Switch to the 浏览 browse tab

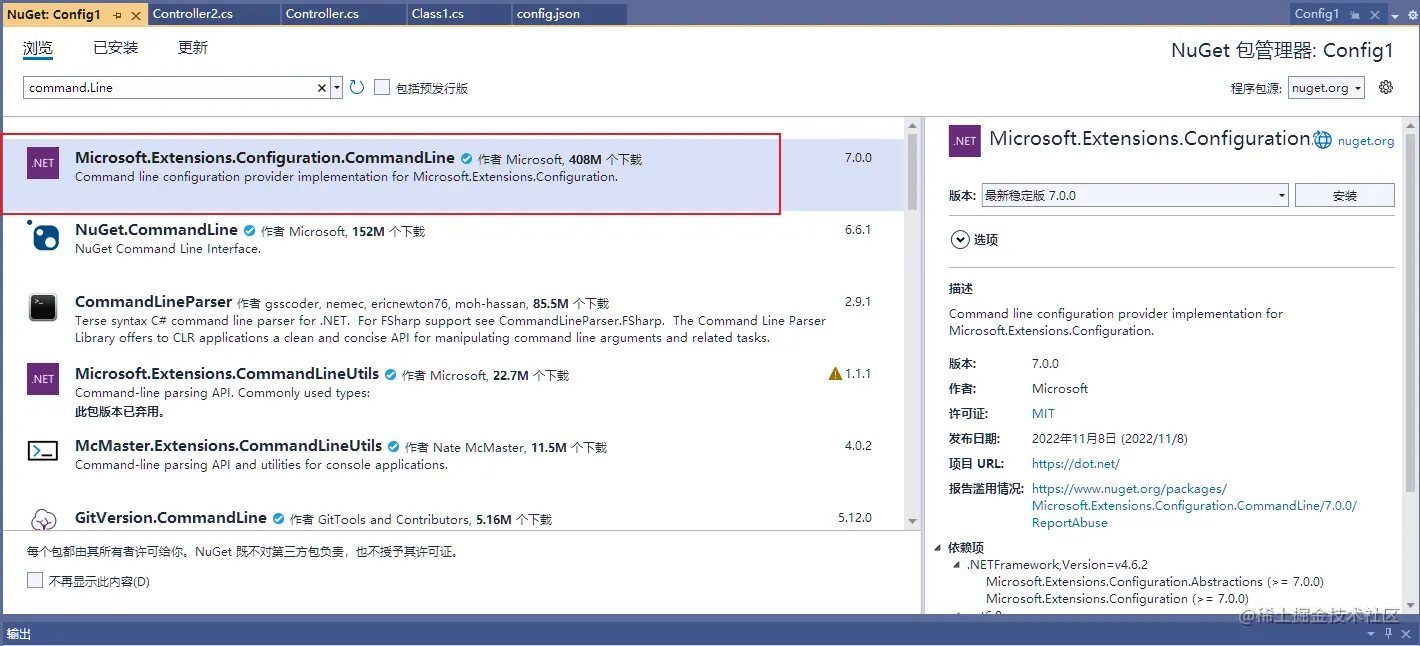[38, 48]
